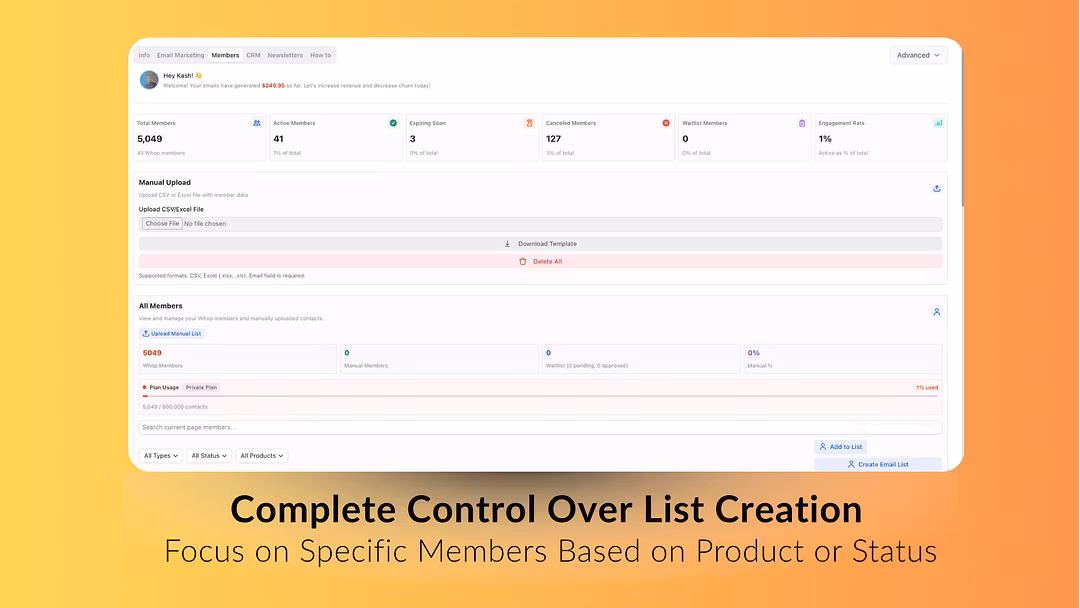The width and height of the screenshot is (1080, 608).
Task: Click the Plan Usage progress bar
Action: (x=540, y=396)
